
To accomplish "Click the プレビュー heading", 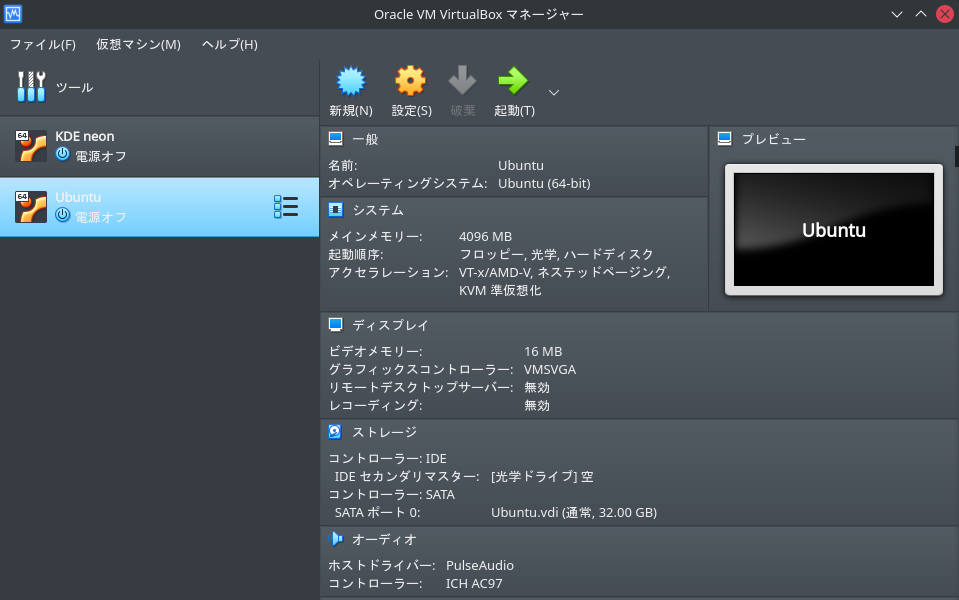I will (774, 139).
